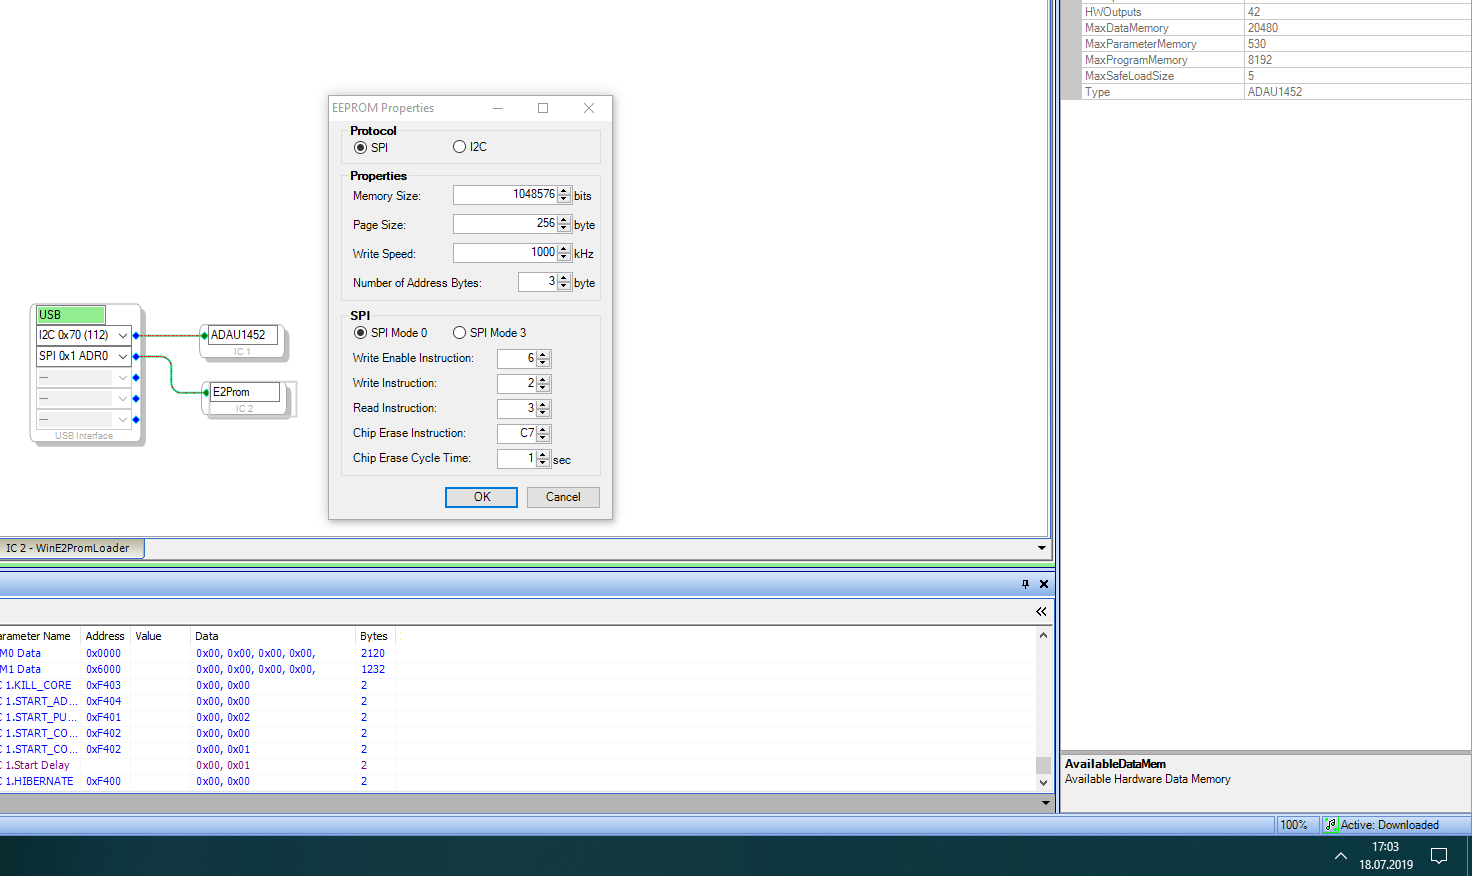Image resolution: width=1472 pixels, height=876 pixels.
Task: Open the fourth USB interface dropdown
Action: tap(123, 398)
